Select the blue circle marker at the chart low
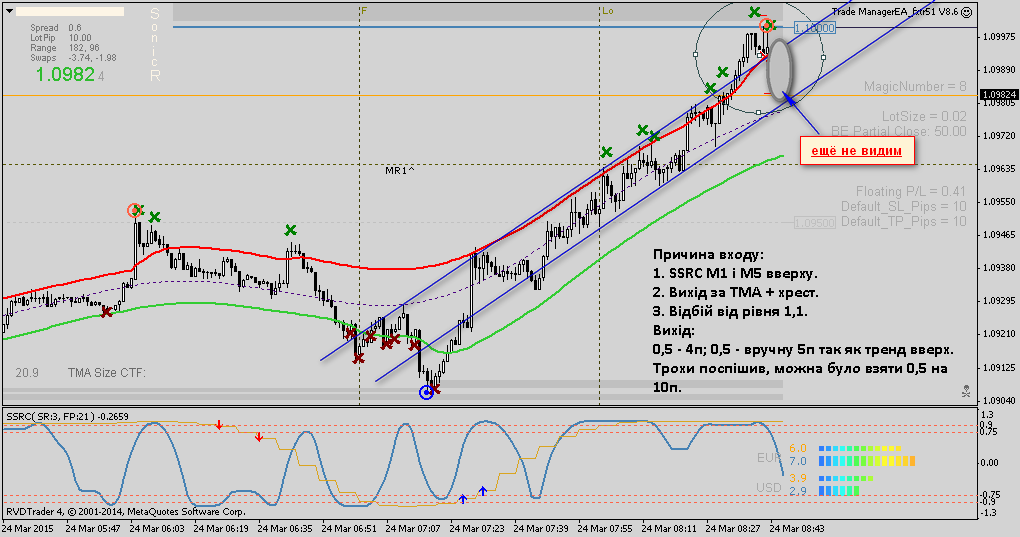 coord(426,392)
